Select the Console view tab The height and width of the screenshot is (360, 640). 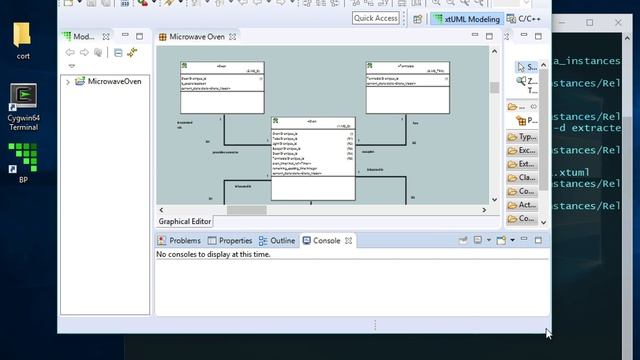click(321, 241)
